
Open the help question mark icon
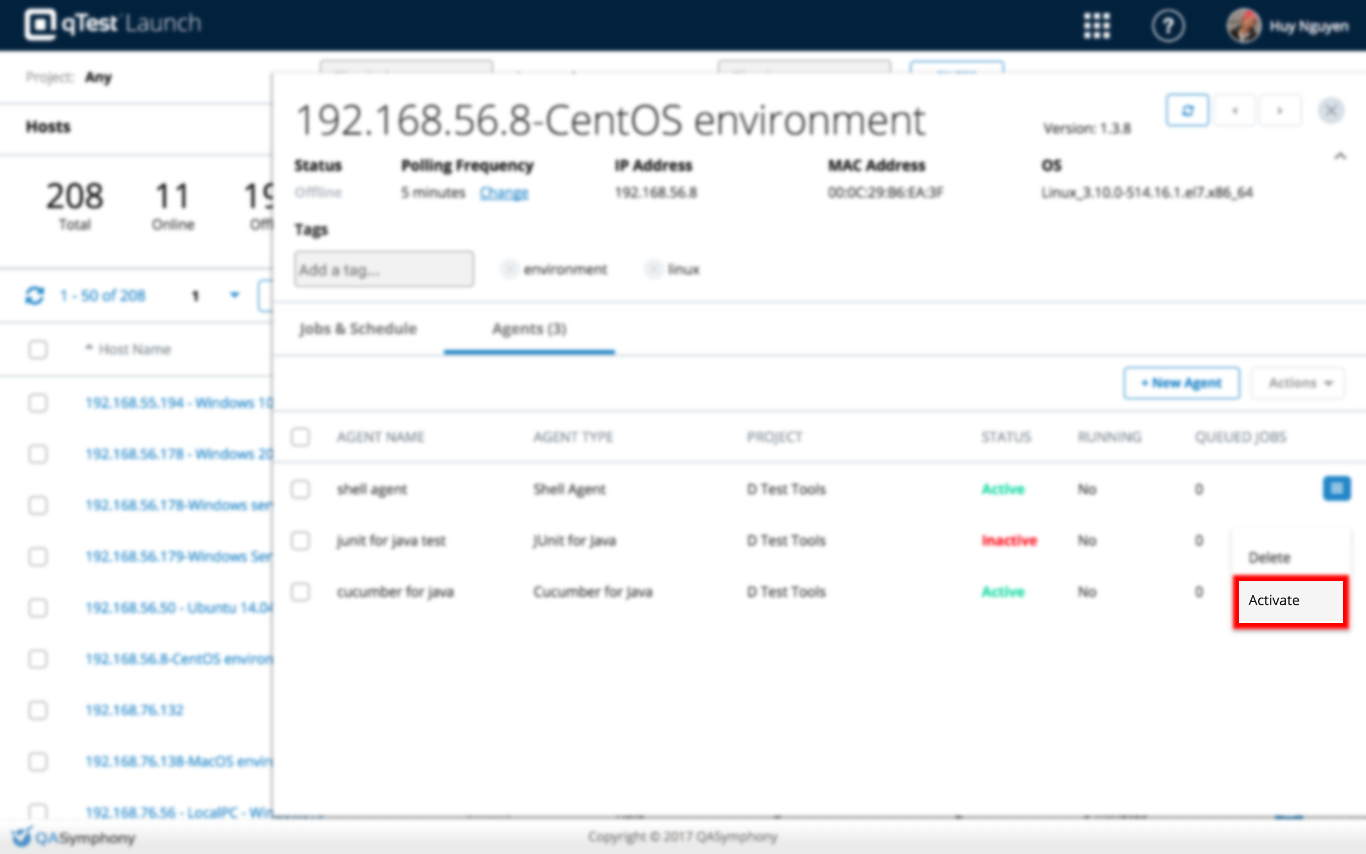pyautogui.click(x=1168, y=25)
